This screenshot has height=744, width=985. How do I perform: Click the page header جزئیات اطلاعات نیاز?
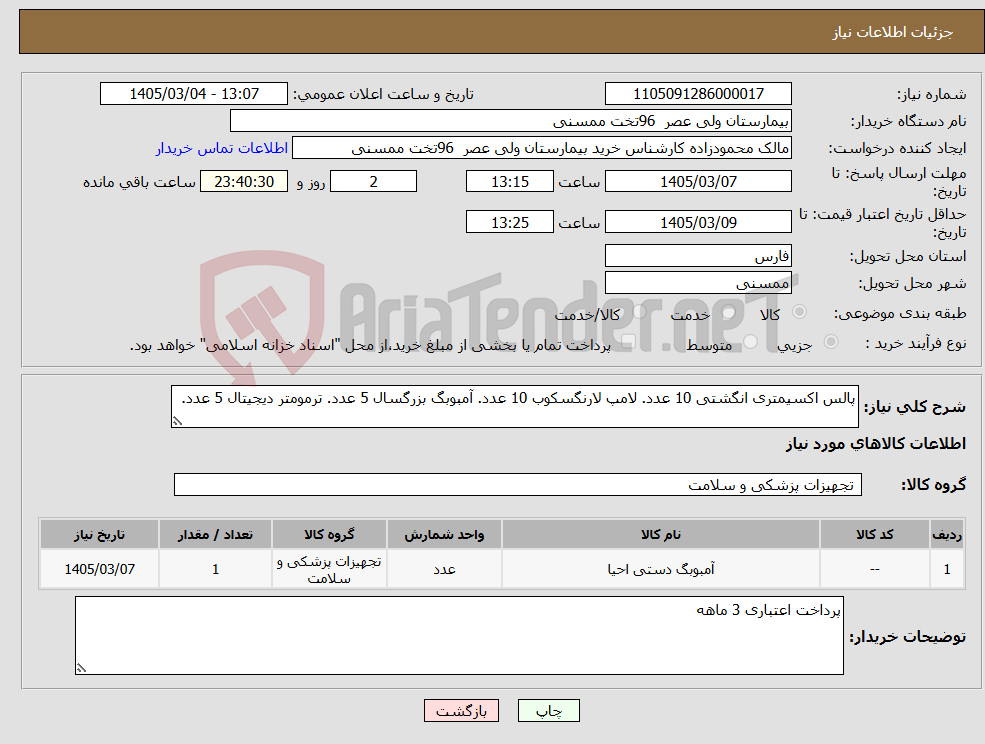tap(893, 32)
